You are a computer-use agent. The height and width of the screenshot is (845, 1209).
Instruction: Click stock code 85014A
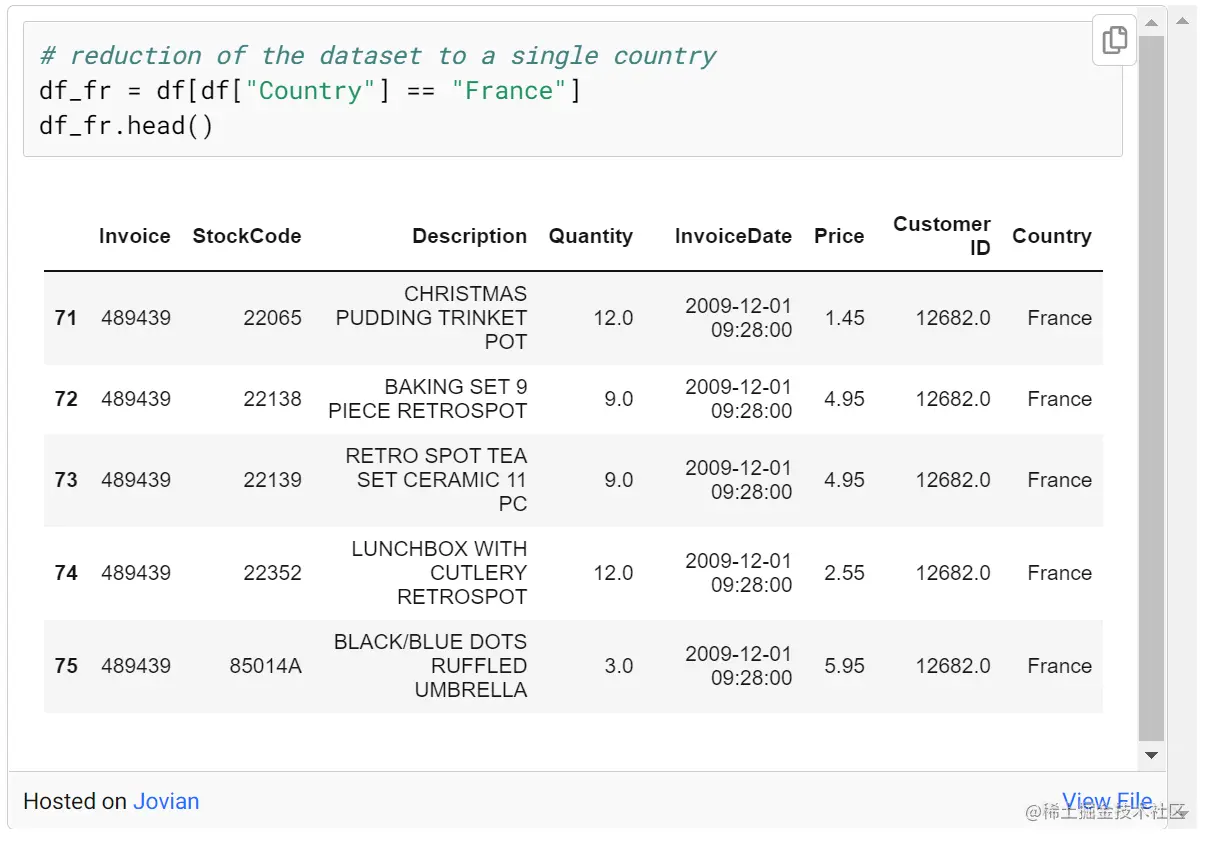point(265,666)
